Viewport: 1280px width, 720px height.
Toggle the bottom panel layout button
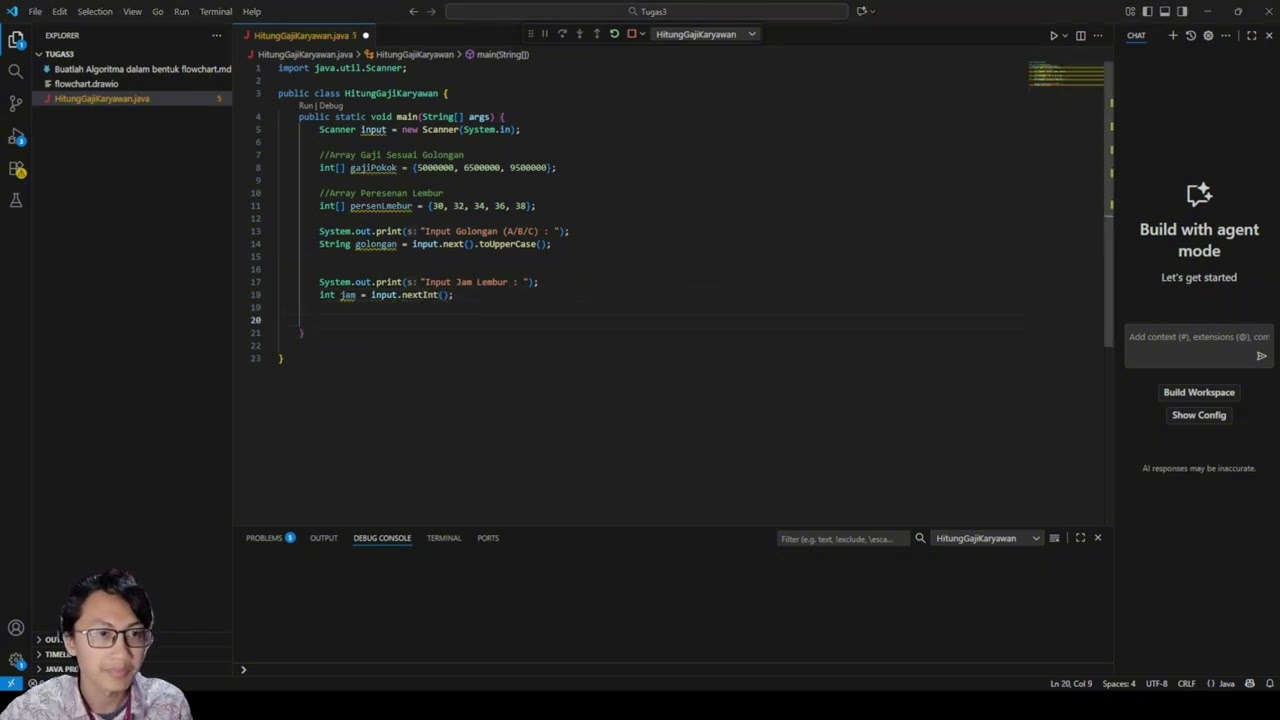[1165, 12]
